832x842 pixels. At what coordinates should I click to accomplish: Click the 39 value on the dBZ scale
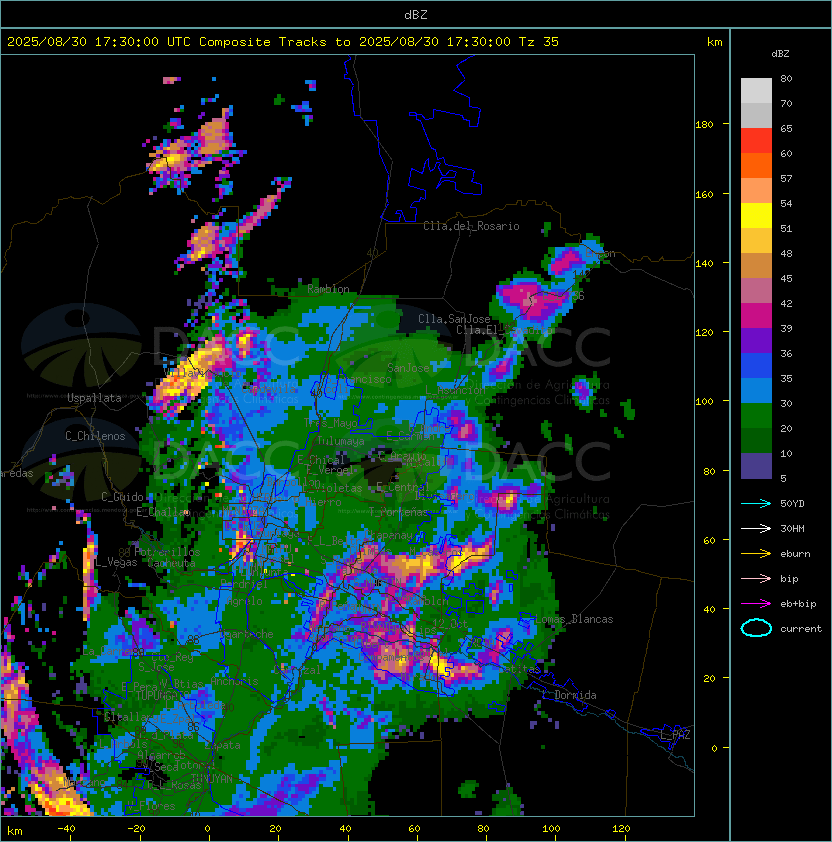pos(786,328)
